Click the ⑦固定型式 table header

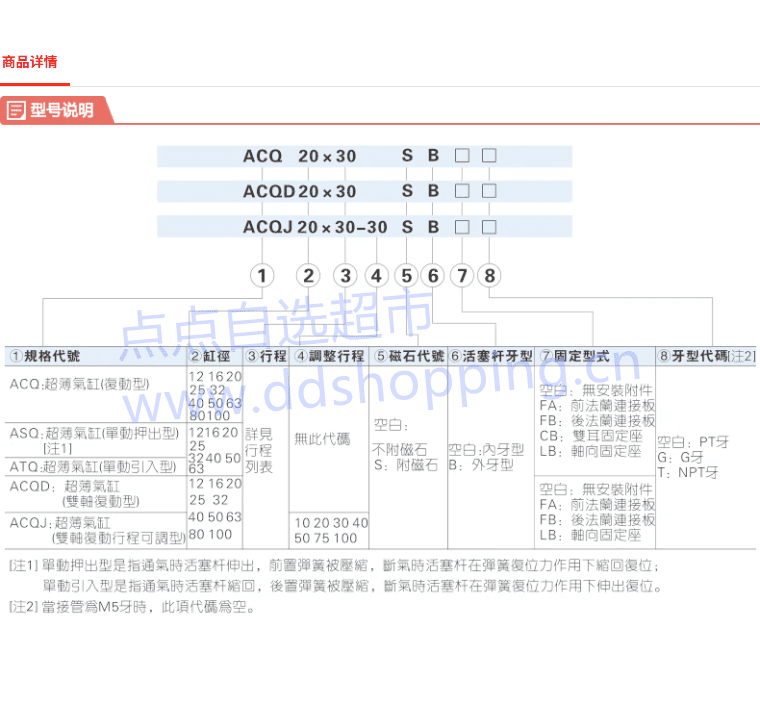click(x=574, y=356)
